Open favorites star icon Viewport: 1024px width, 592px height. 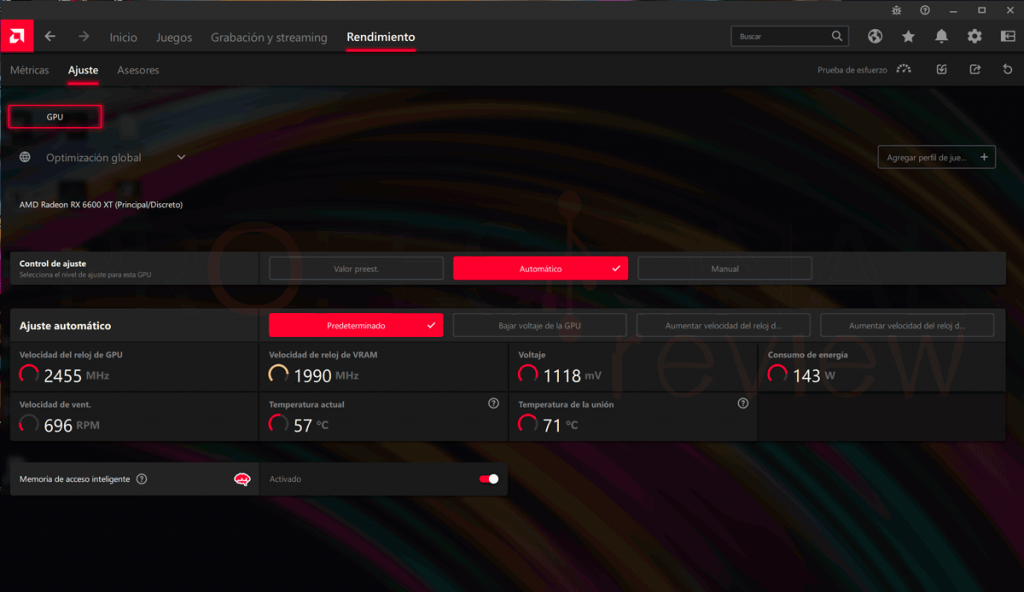click(908, 37)
